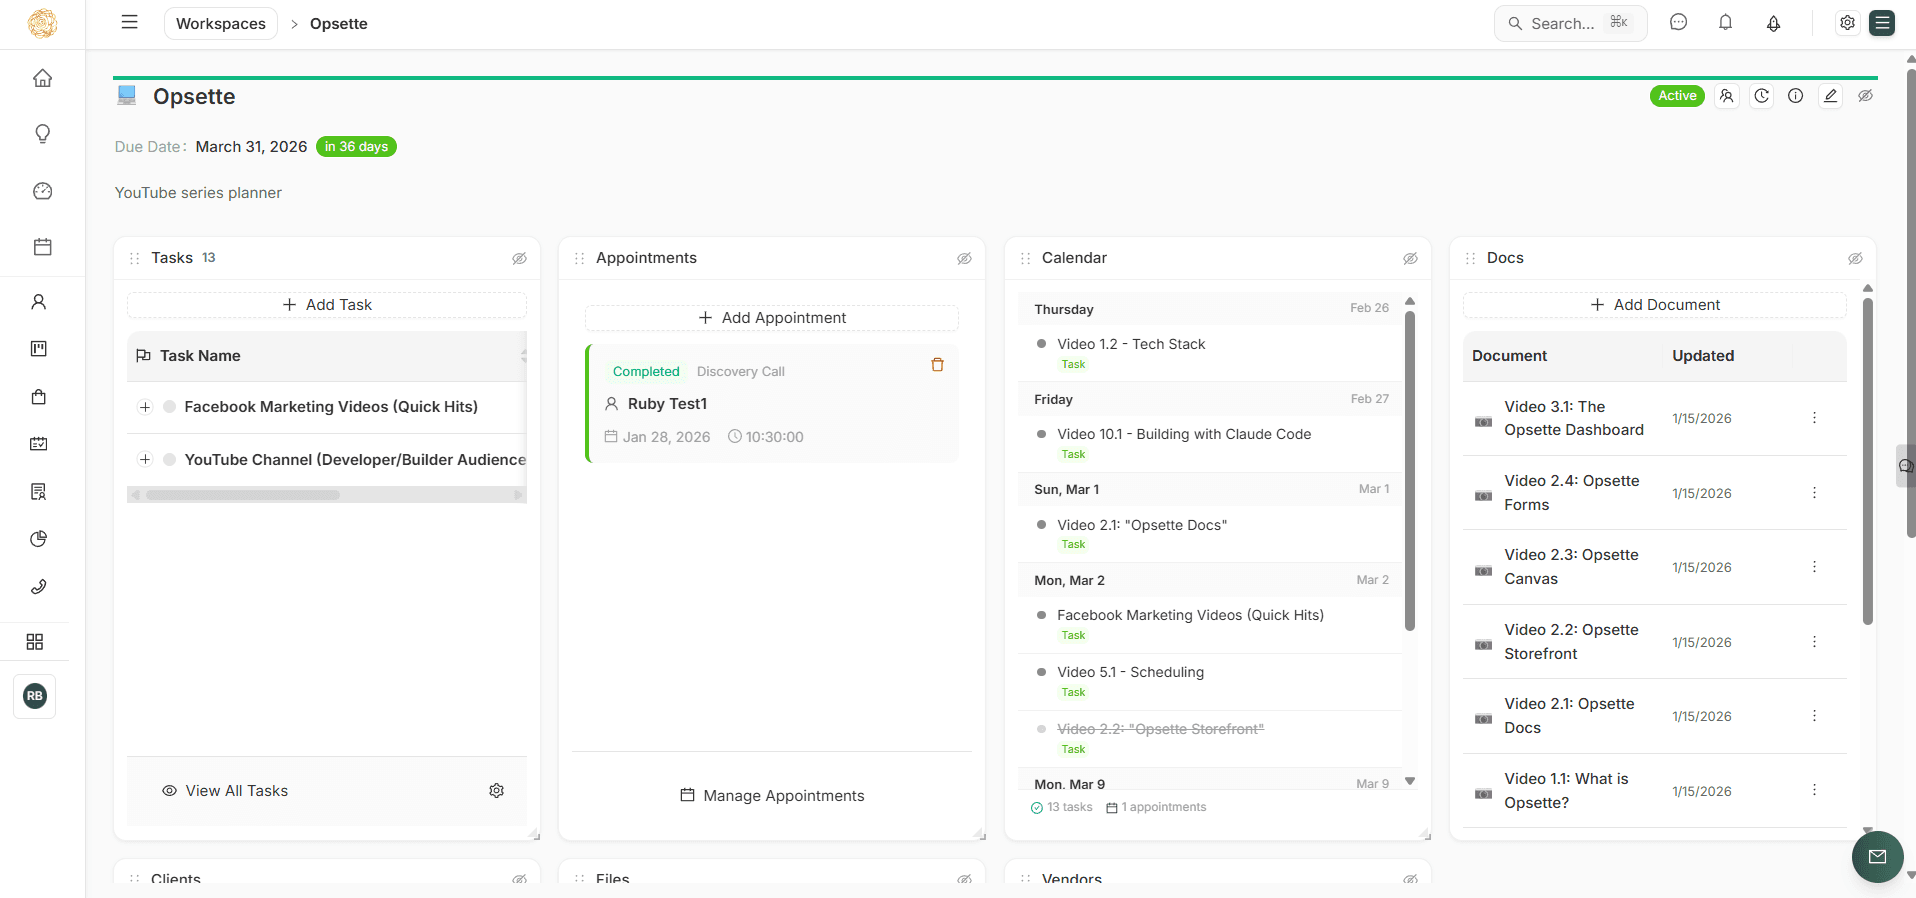The height and width of the screenshot is (898, 1916).
Task: Click the Calendar widget vertical scrollbar
Action: pos(1410,470)
